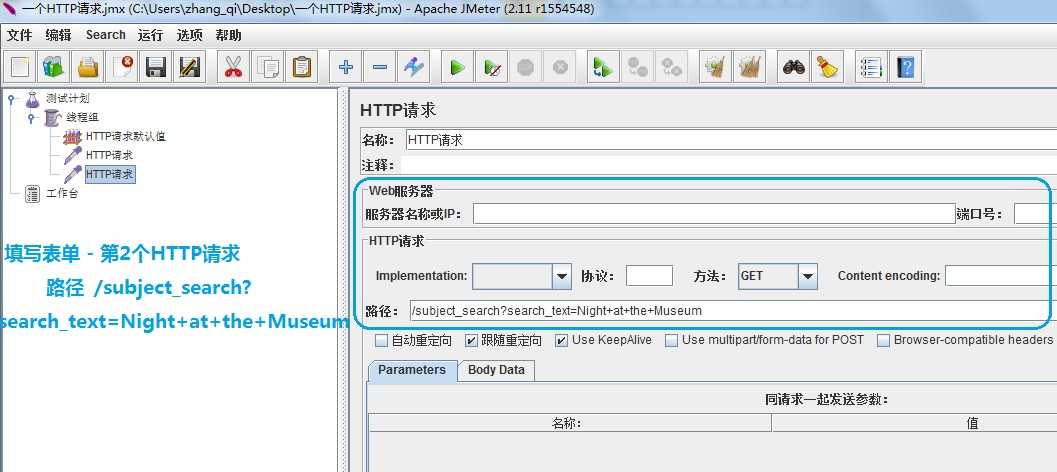1057x472 pixels.
Task: Select 工作台 in the tree
Action: 62,194
